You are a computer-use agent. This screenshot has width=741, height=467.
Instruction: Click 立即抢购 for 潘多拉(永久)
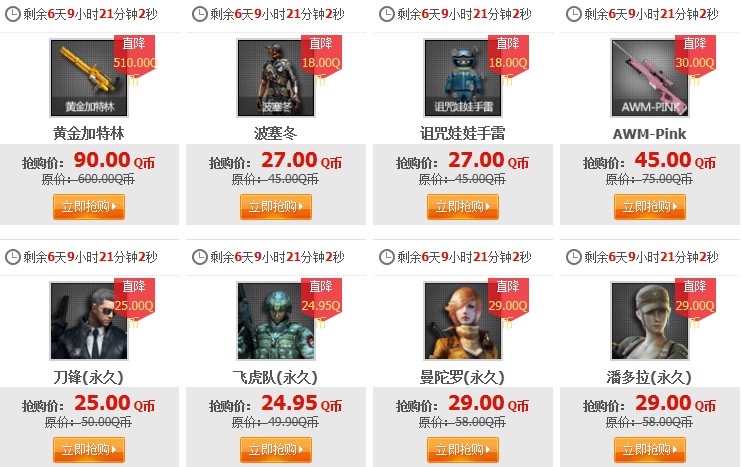650,450
